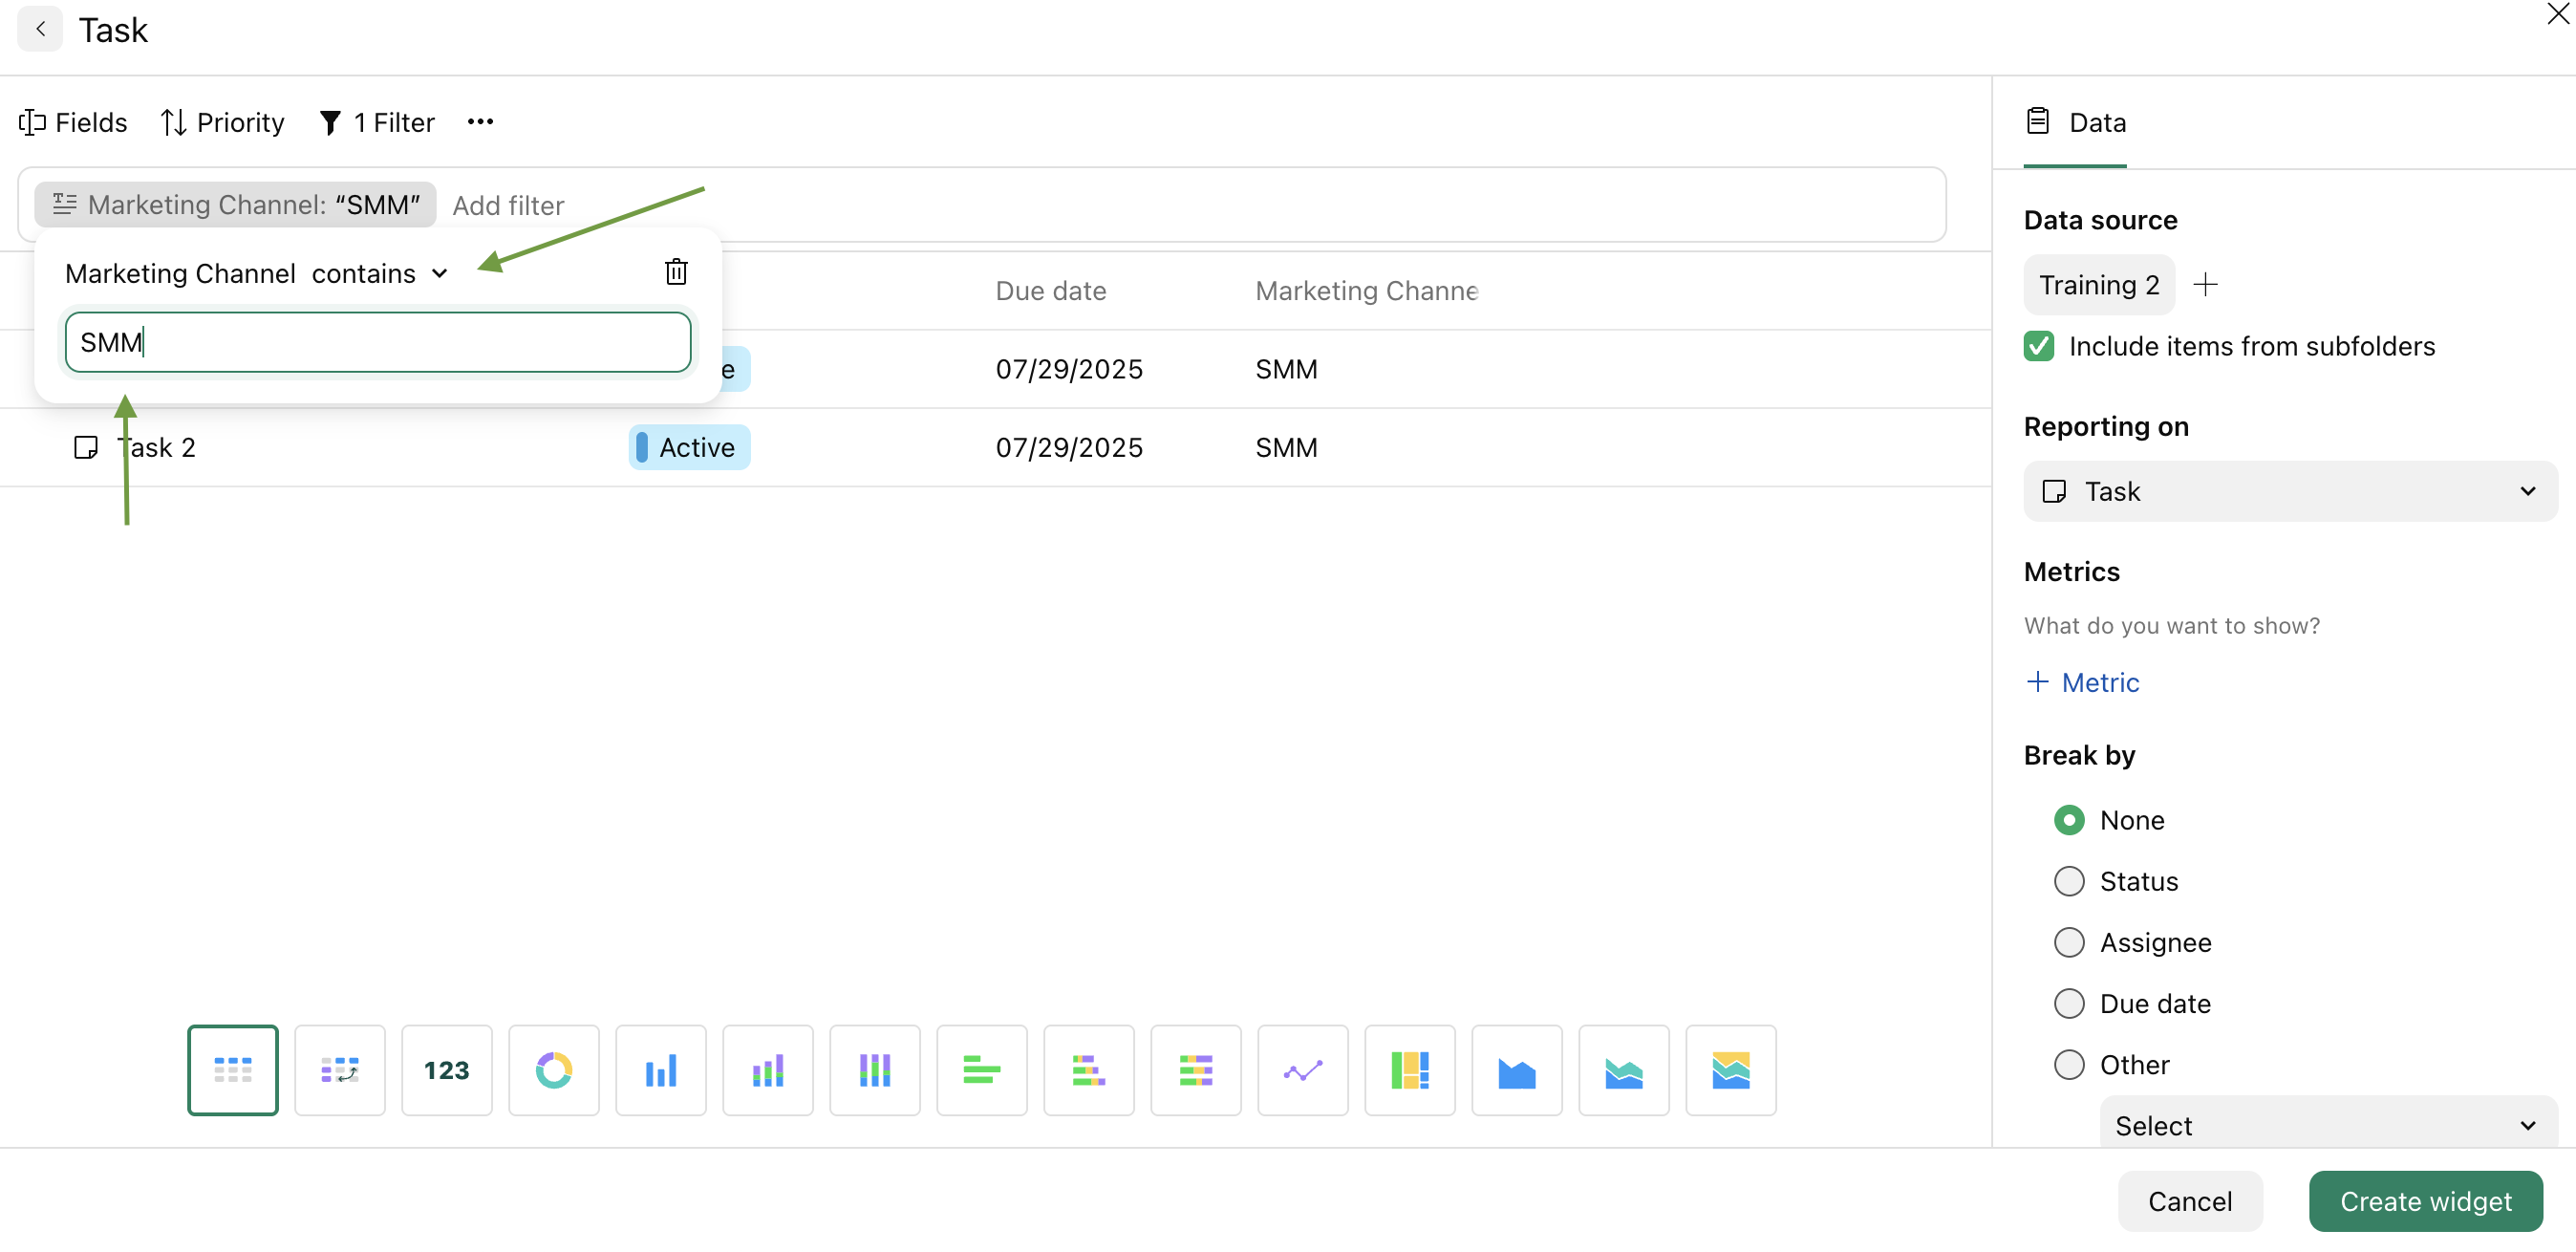The width and height of the screenshot is (2576, 1252).
Task: Select Status under Break by
Action: coord(2069,881)
